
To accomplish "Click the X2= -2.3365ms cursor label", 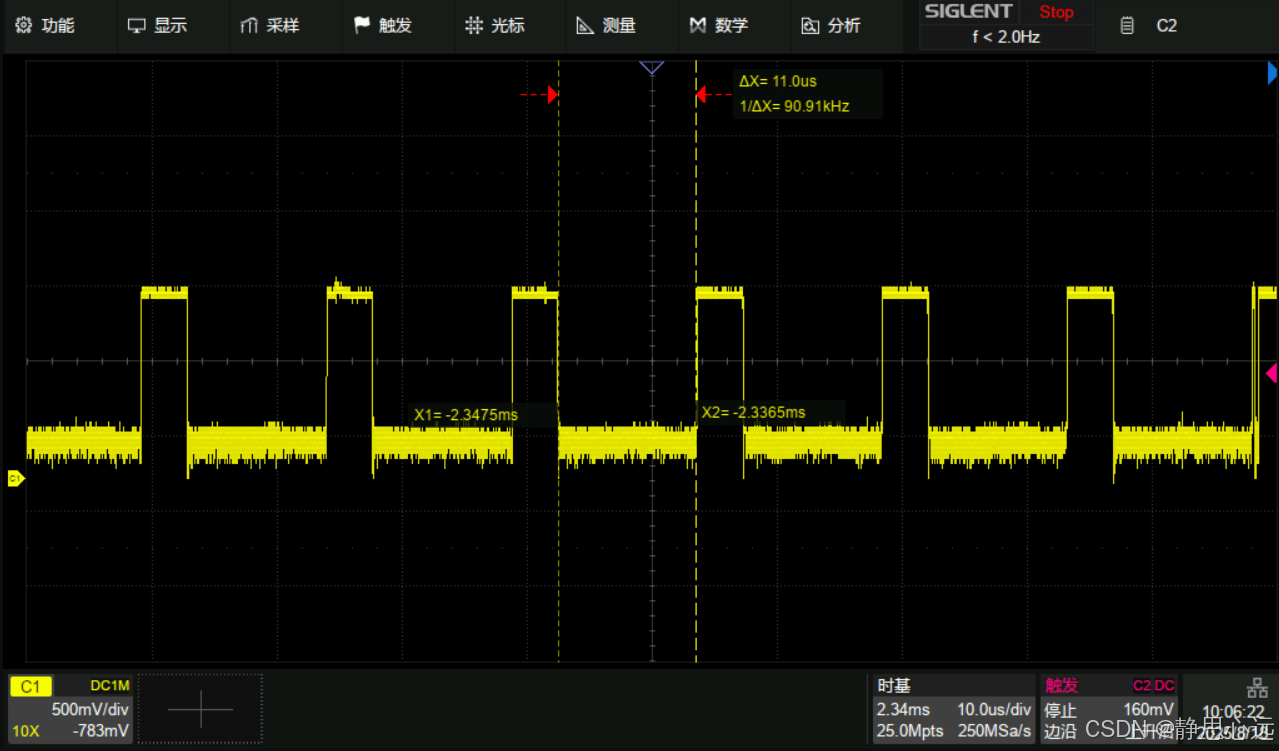I will 754,412.
